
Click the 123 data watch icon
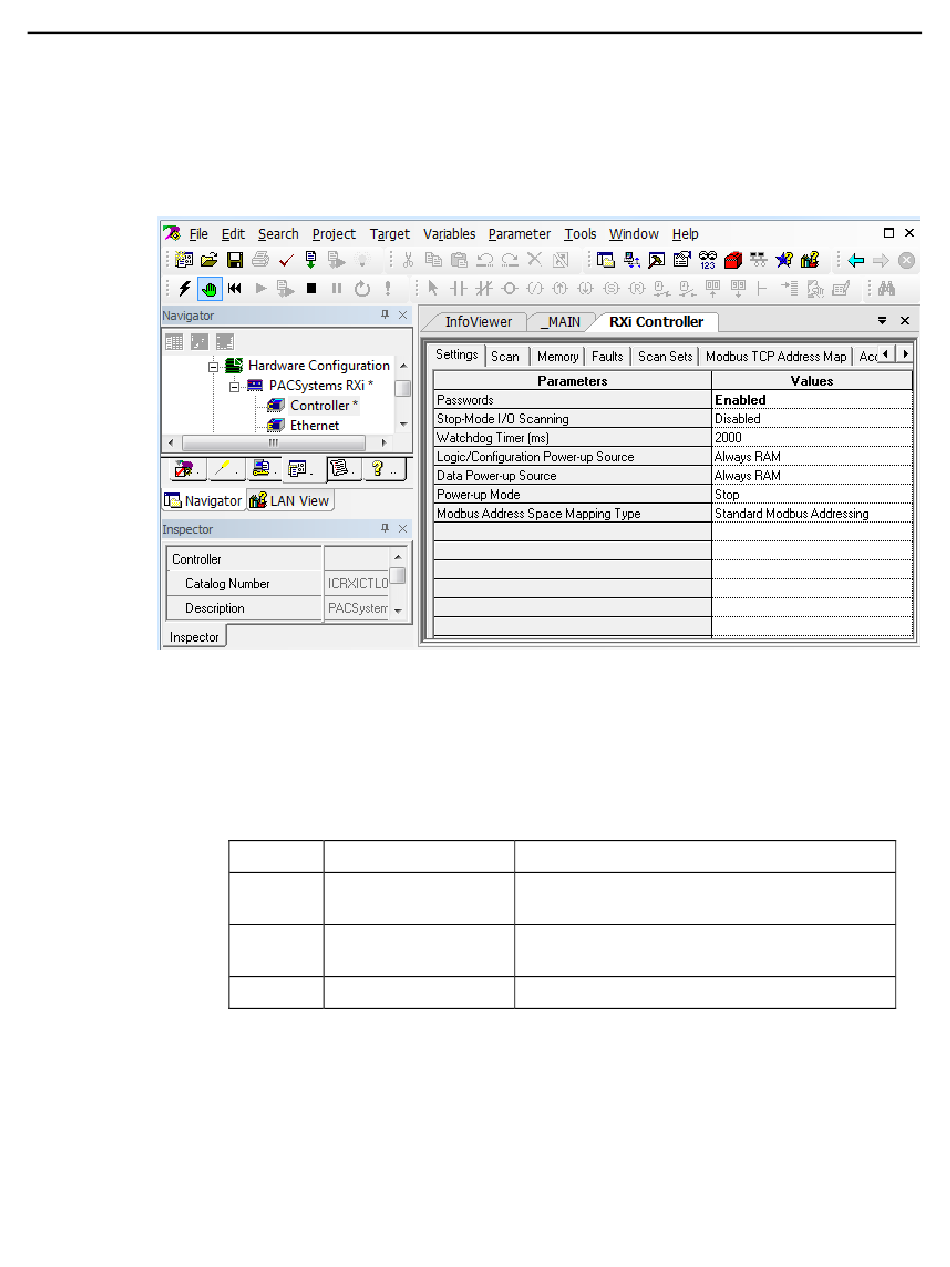tap(709, 260)
